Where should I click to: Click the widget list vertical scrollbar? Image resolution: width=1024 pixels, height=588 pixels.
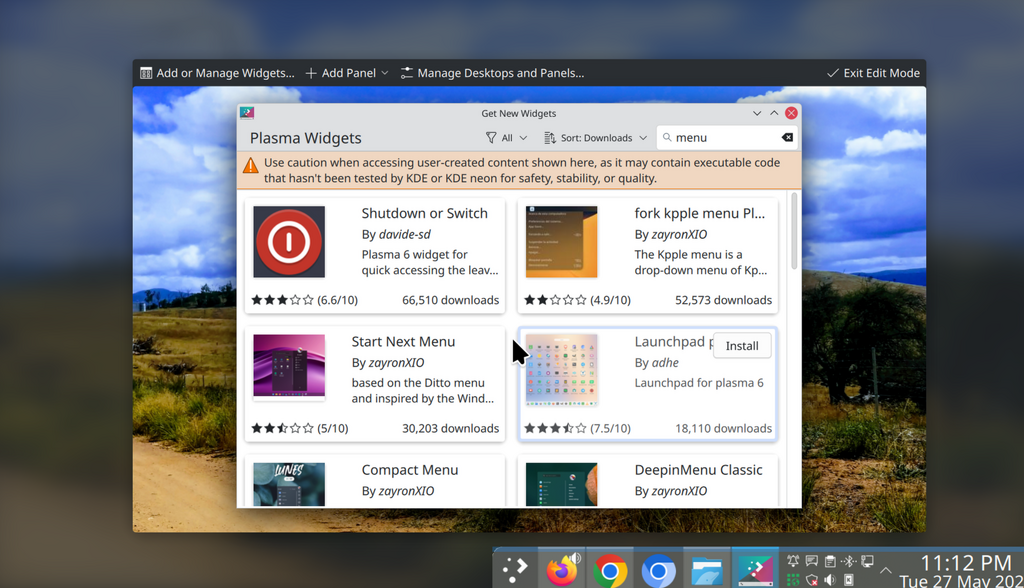click(794, 231)
